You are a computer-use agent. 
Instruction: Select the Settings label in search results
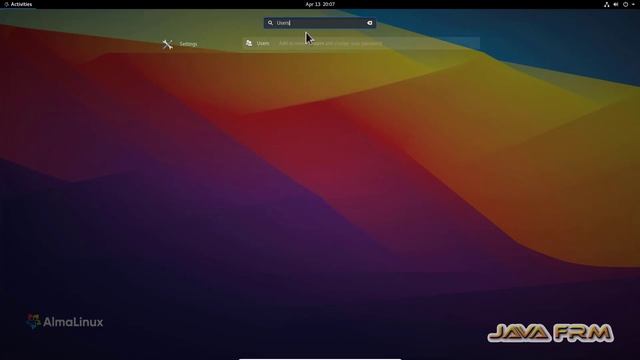coord(188,44)
